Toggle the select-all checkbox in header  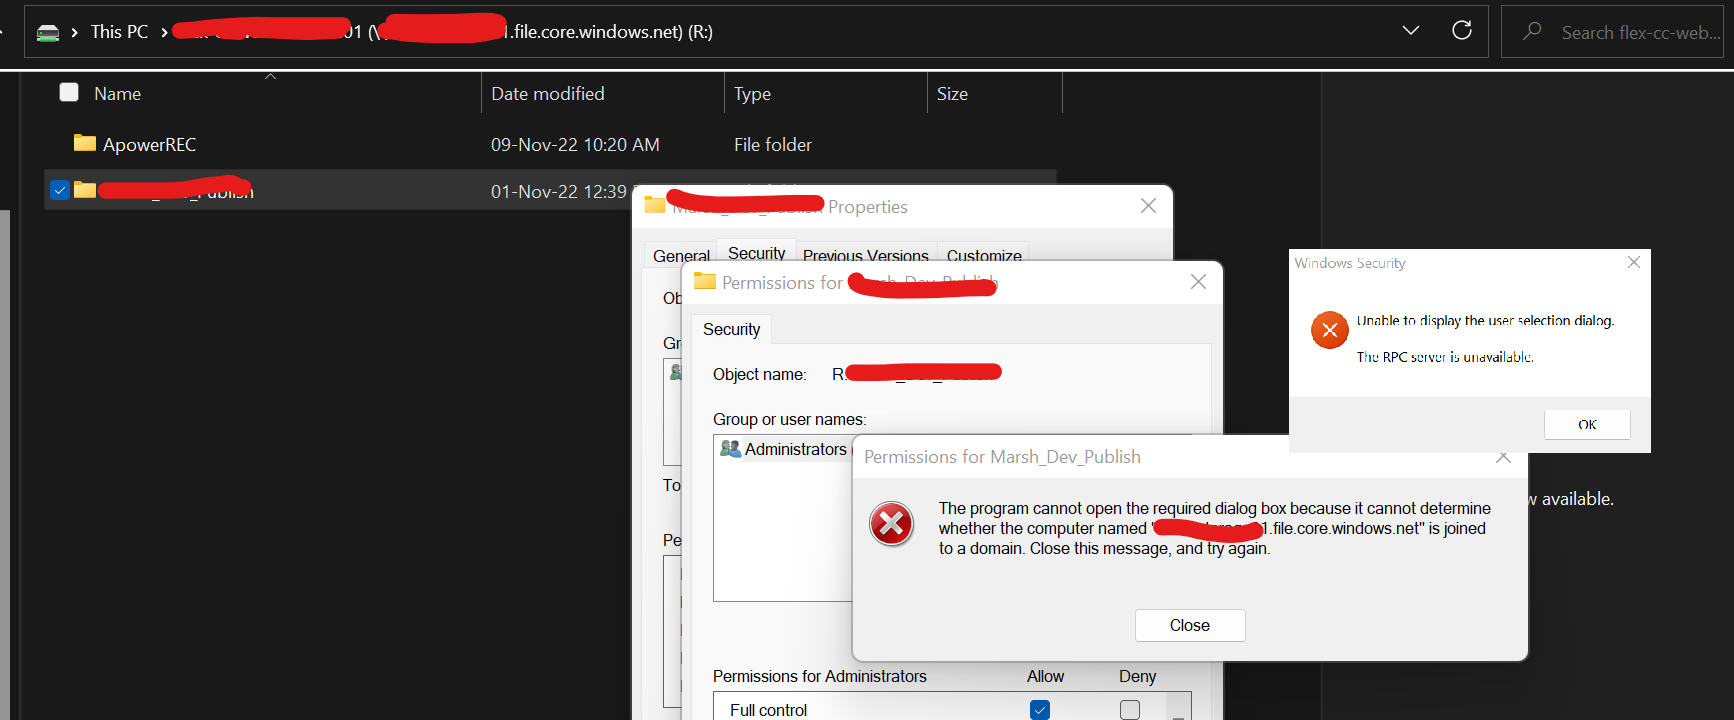click(69, 93)
